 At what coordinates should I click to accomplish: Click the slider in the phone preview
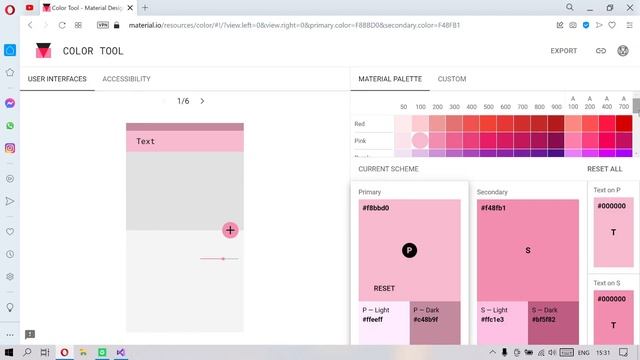coord(219,259)
